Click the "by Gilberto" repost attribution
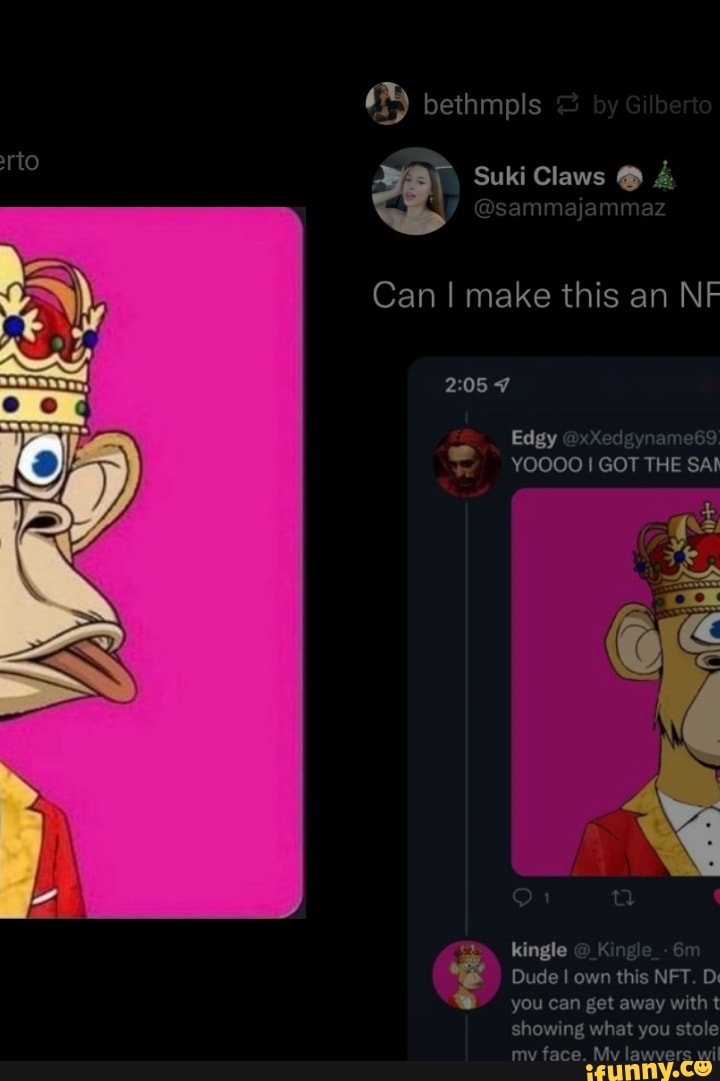The height and width of the screenshot is (1081, 720). 652,105
